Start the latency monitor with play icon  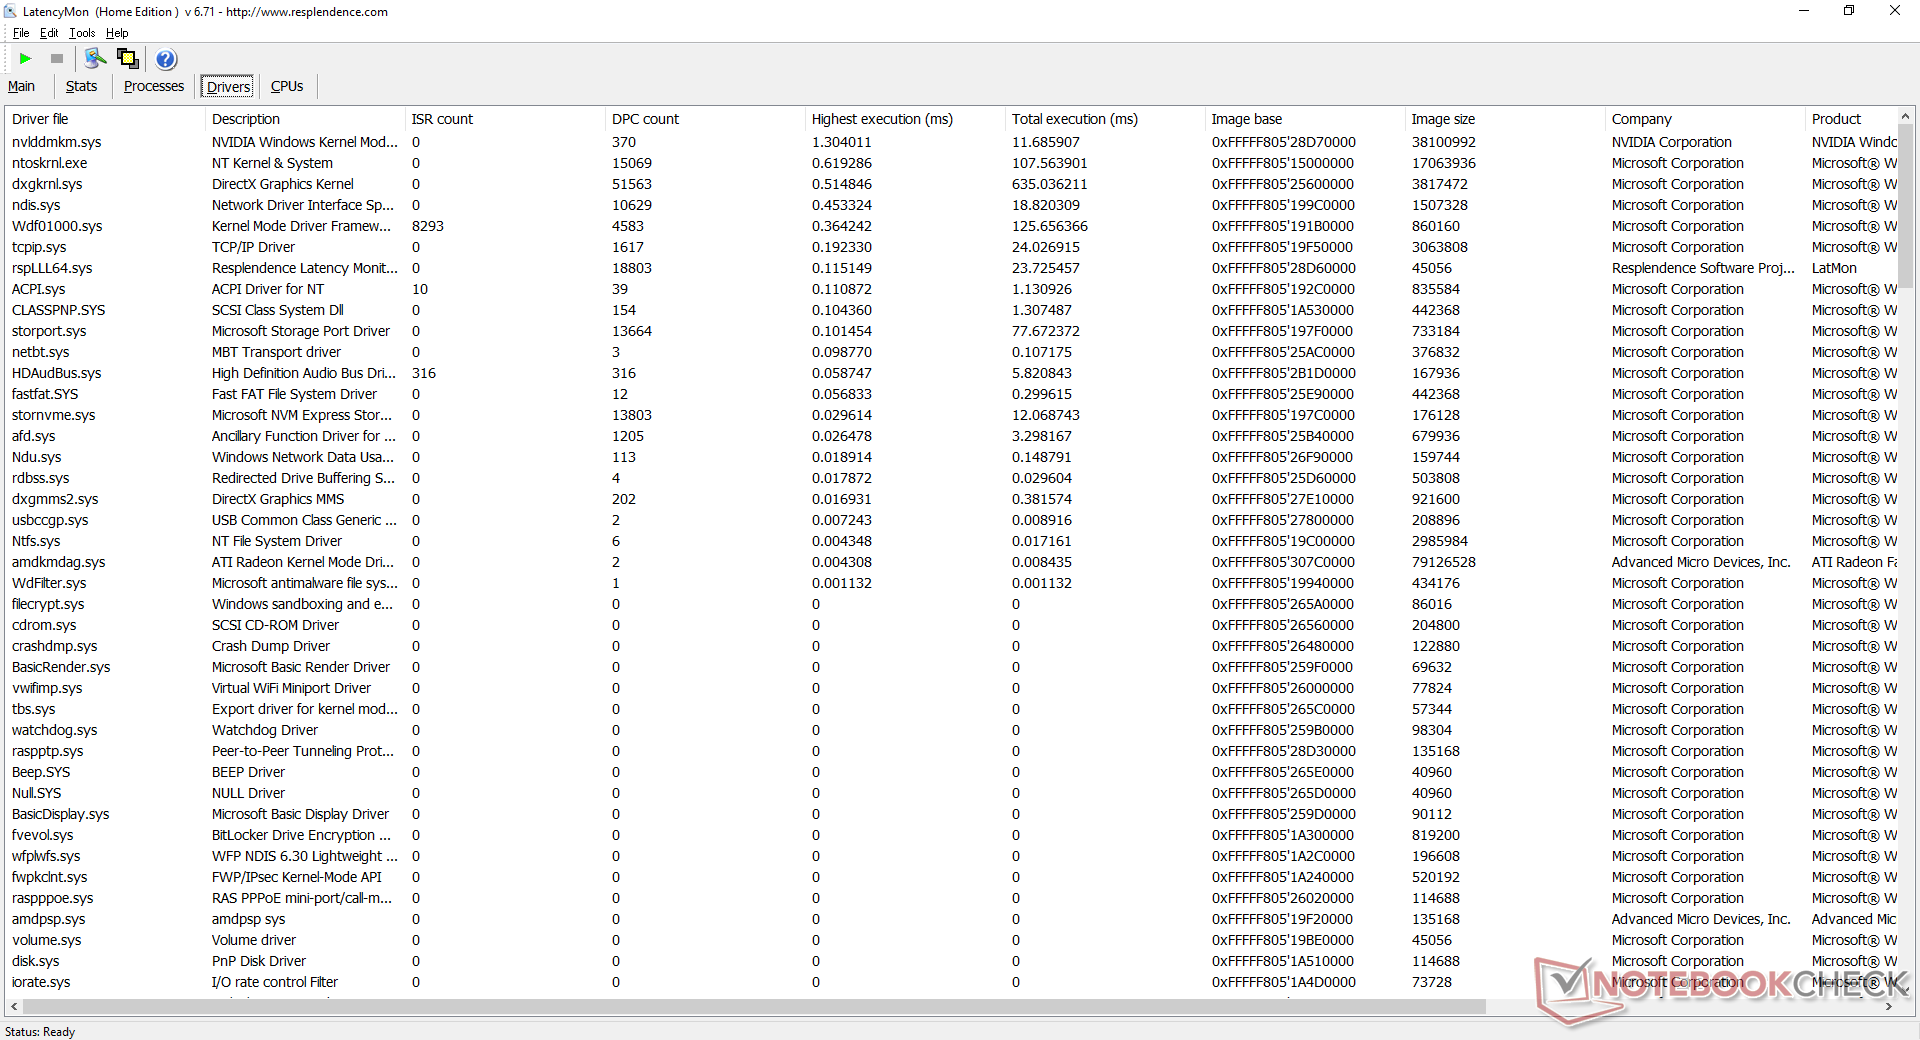tap(26, 59)
